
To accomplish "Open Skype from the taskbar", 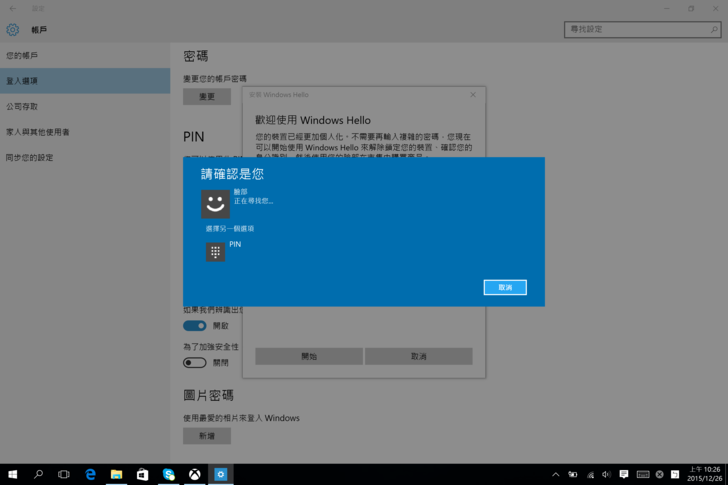I will click(169, 474).
